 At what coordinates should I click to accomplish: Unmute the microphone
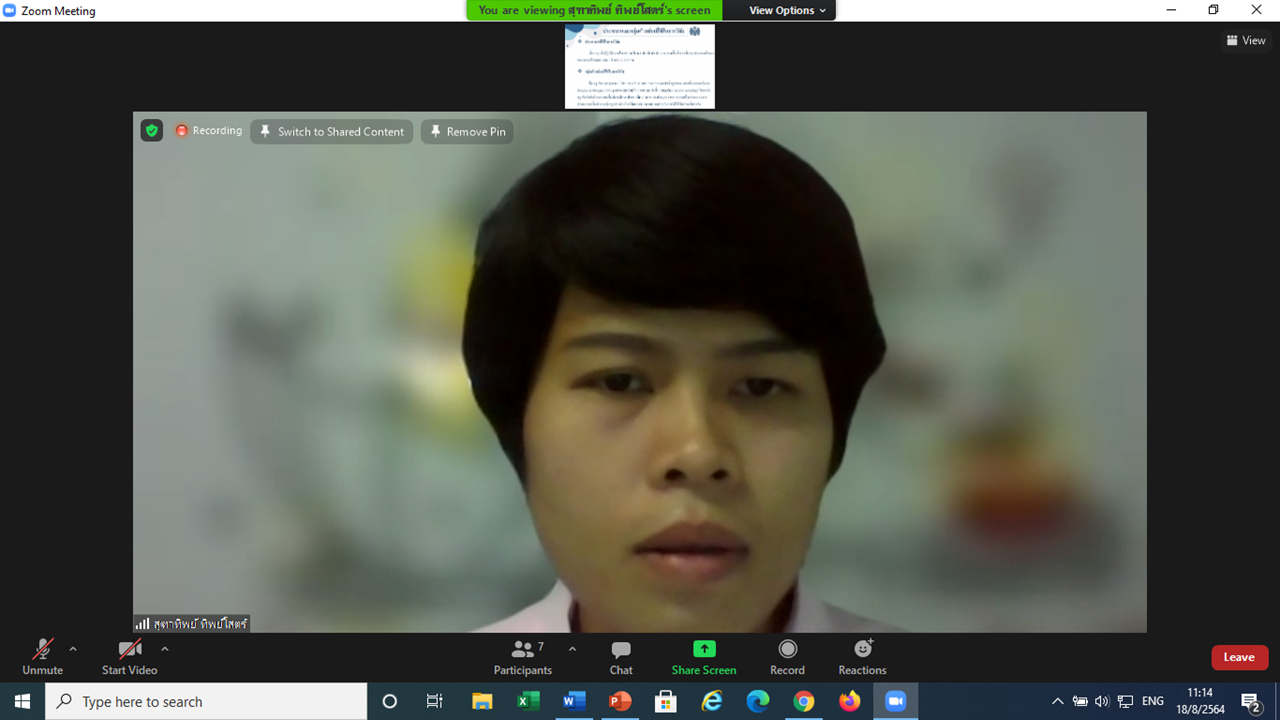click(42, 657)
